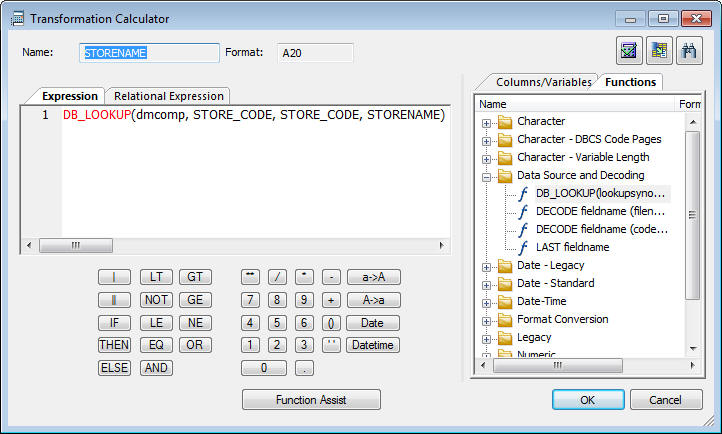Expand the Character - Variable Length folder
Viewport: 722px width, 434px height.
click(x=486, y=159)
